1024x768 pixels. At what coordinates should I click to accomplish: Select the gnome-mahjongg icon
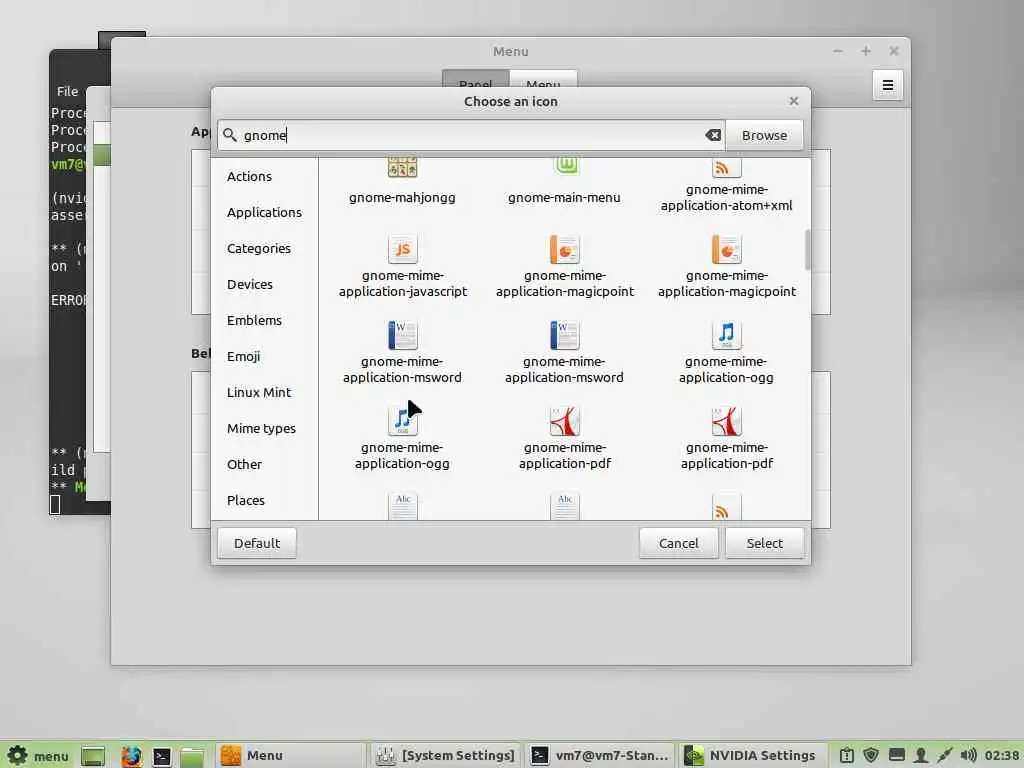[x=402, y=182]
